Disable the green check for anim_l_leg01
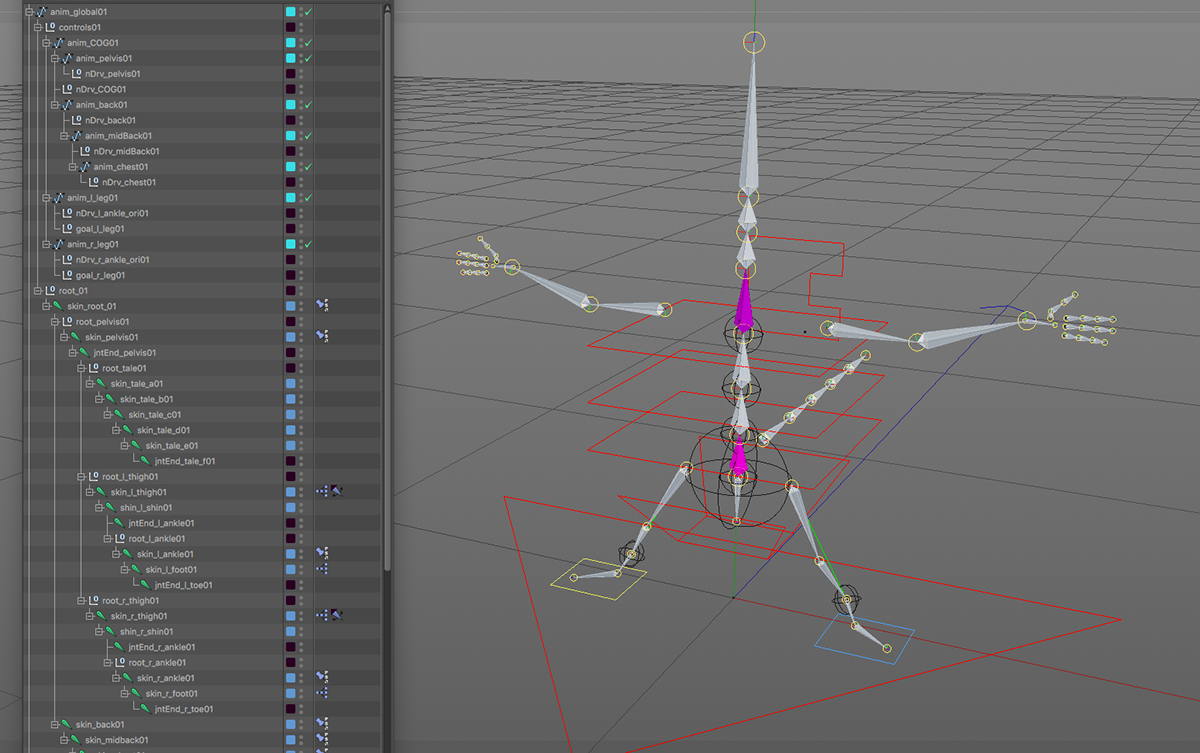This screenshot has width=1200, height=753. 309,198
